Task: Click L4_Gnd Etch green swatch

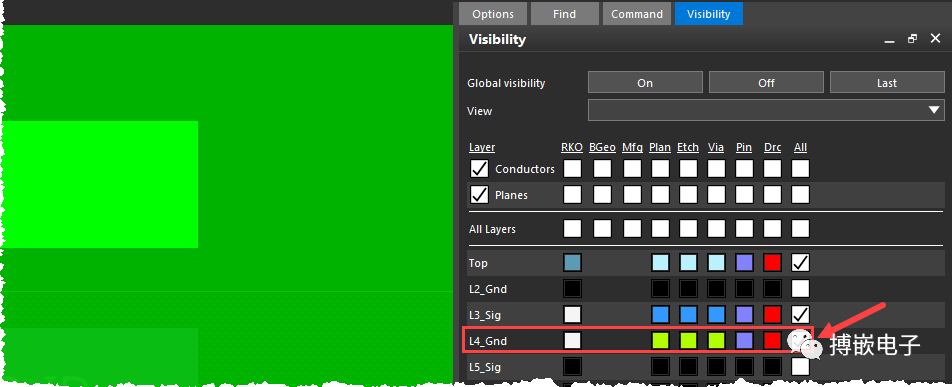Action: point(688,340)
